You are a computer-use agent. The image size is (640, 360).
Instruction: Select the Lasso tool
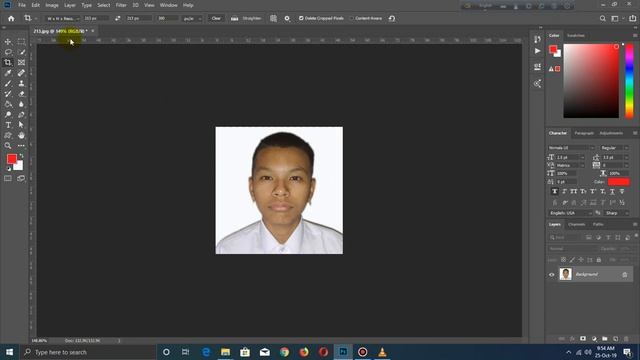pos(8,52)
